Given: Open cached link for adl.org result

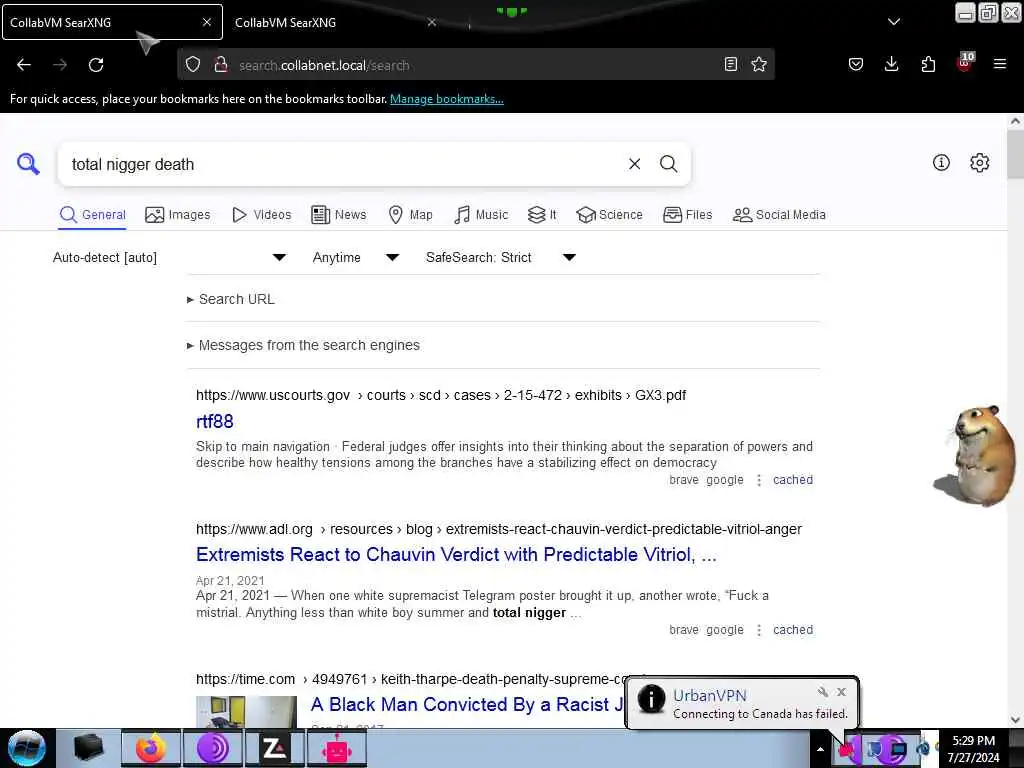Looking at the screenshot, I should (x=793, y=630).
